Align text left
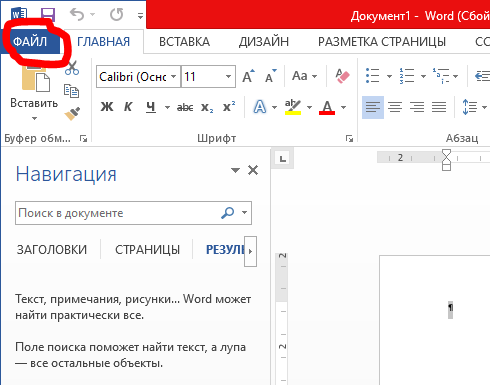 point(373,107)
